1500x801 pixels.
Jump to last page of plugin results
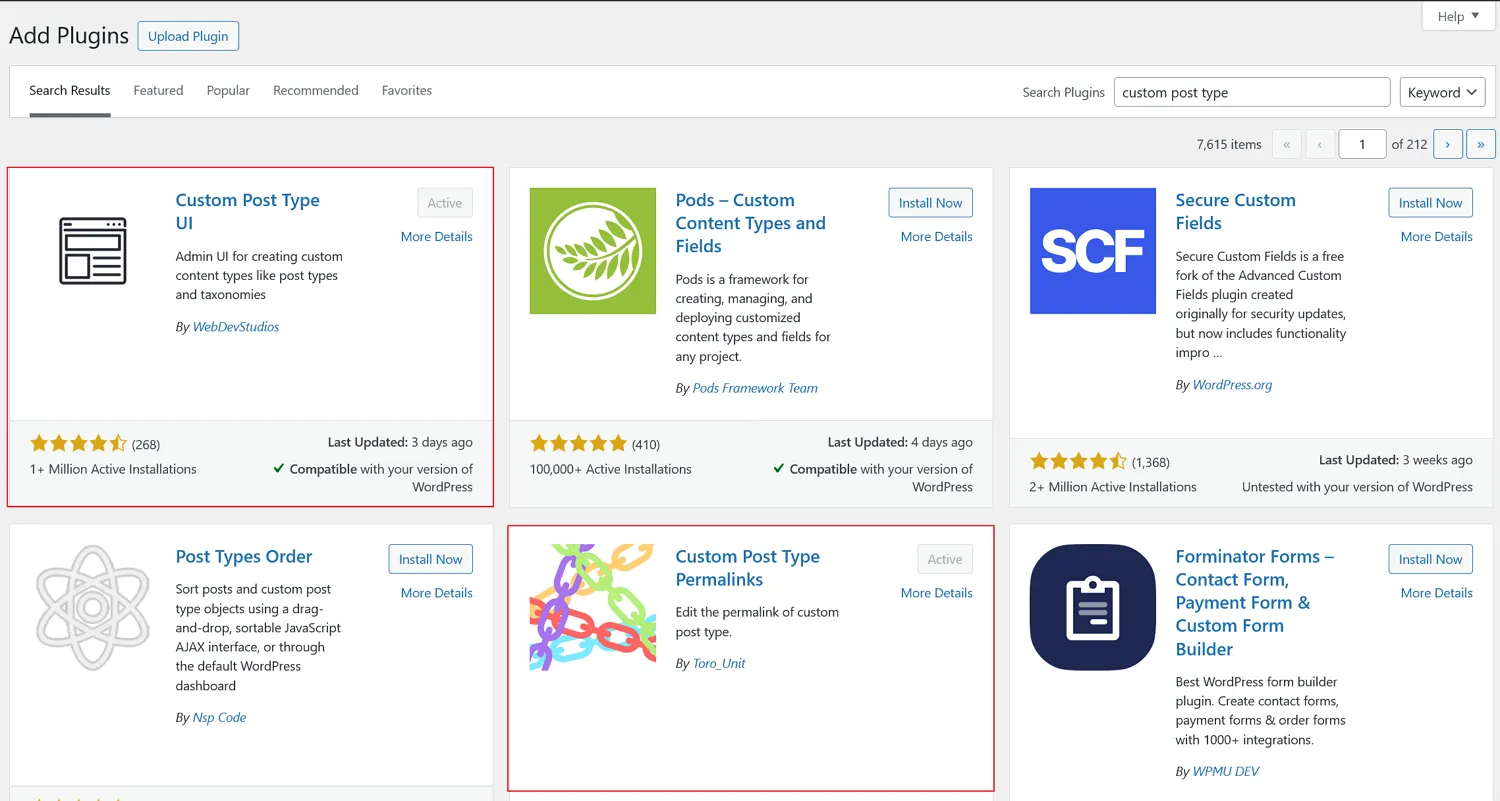[1480, 144]
